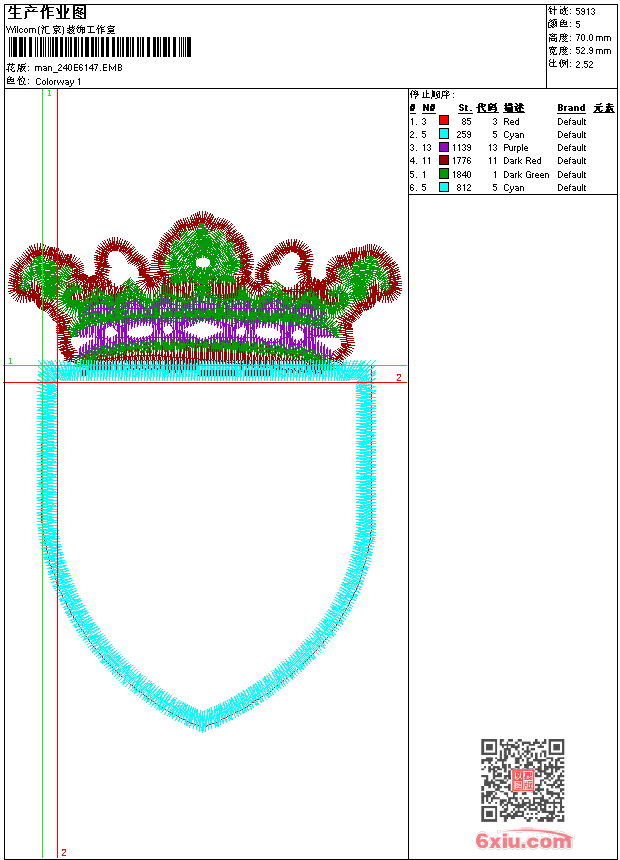Click the N# column header

pos(428,108)
